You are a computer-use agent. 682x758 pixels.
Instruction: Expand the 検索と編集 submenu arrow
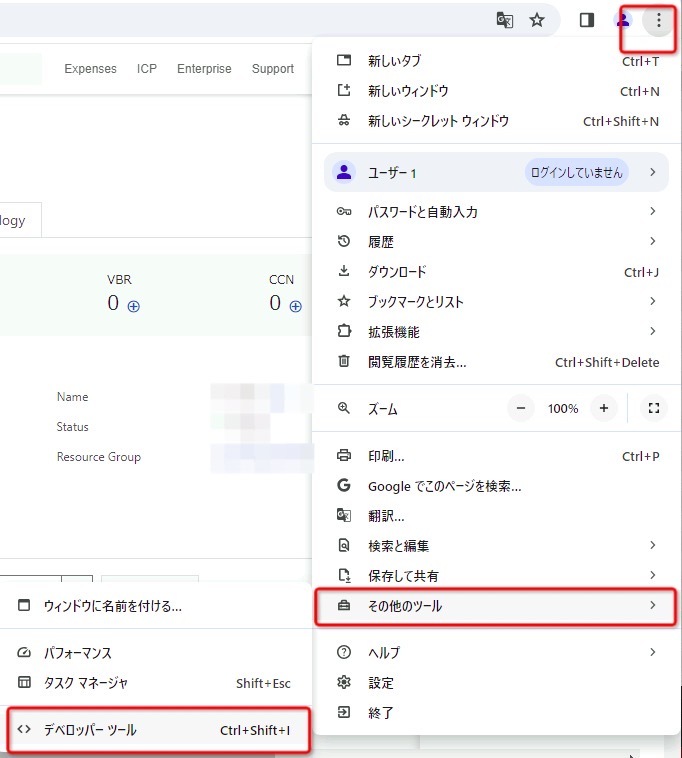(x=653, y=545)
